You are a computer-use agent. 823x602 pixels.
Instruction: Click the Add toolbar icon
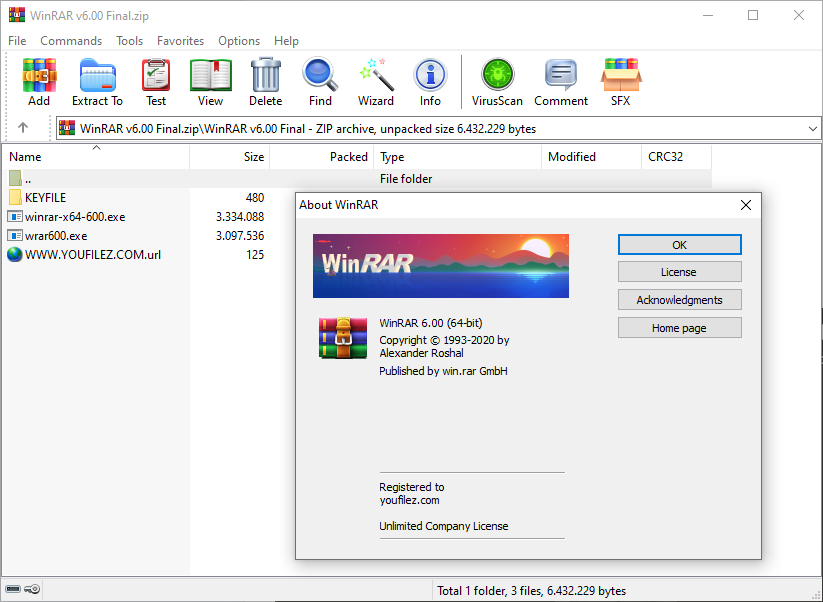[x=39, y=81]
